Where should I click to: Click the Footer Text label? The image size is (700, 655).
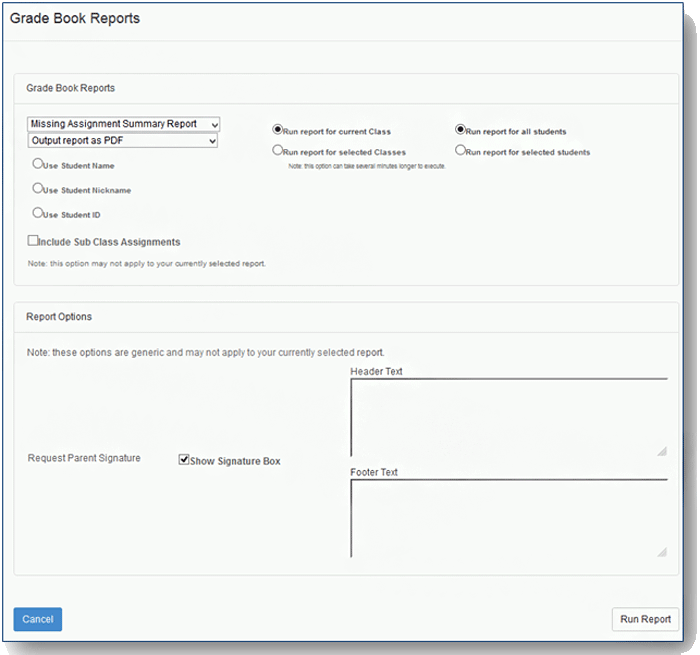tap(374, 472)
